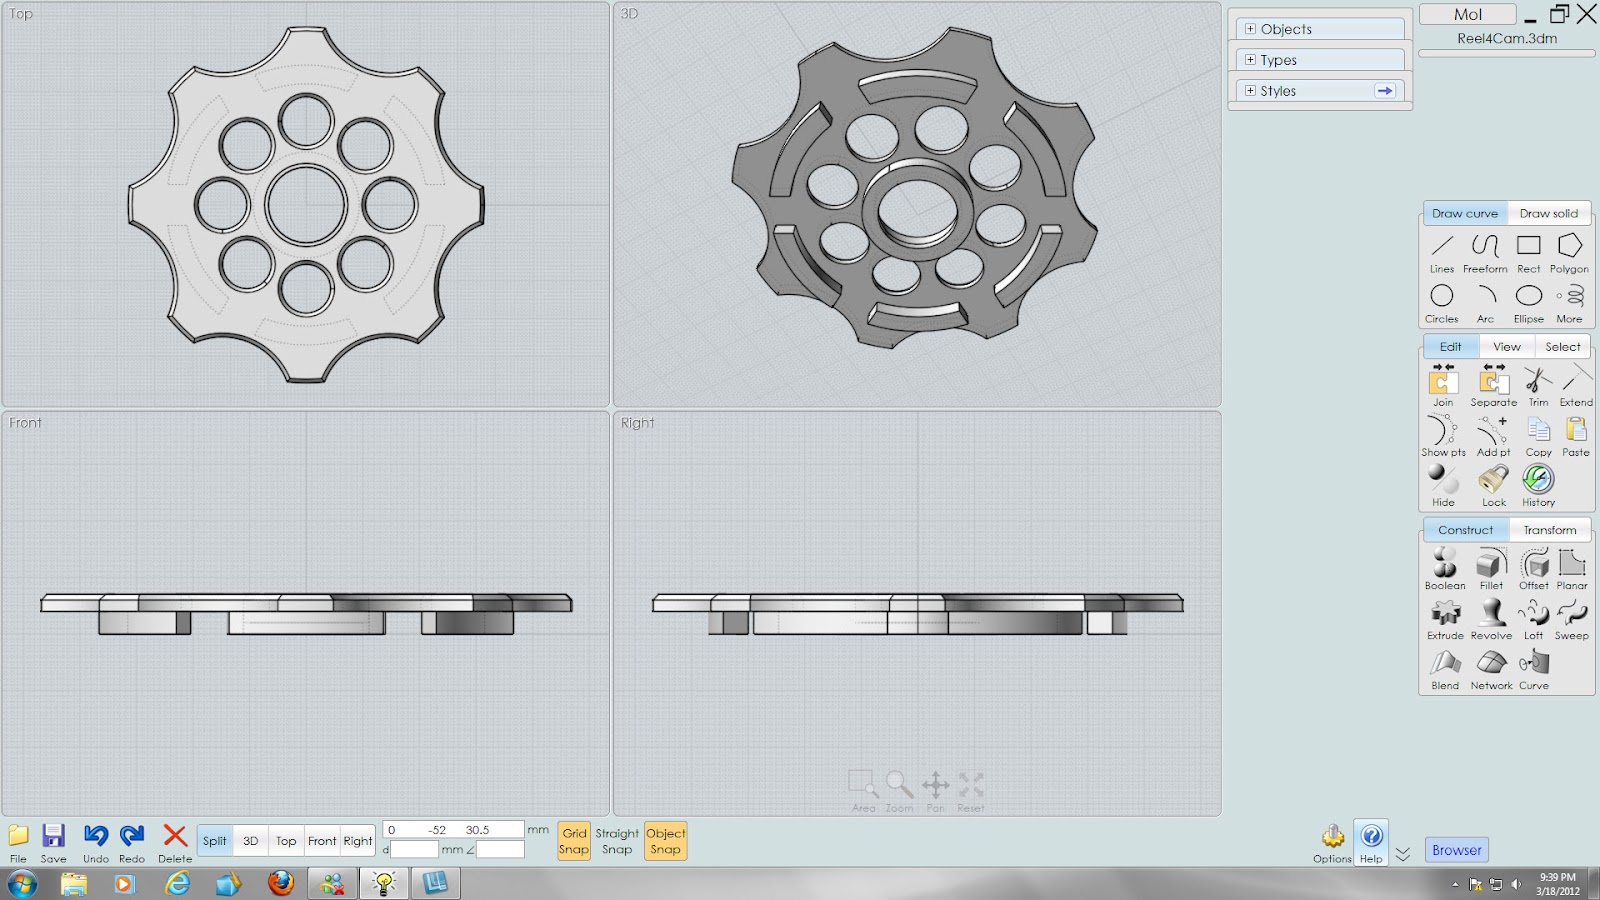Expand the Objects browser section
The width and height of the screenshot is (1600, 900).
pos(1250,29)
